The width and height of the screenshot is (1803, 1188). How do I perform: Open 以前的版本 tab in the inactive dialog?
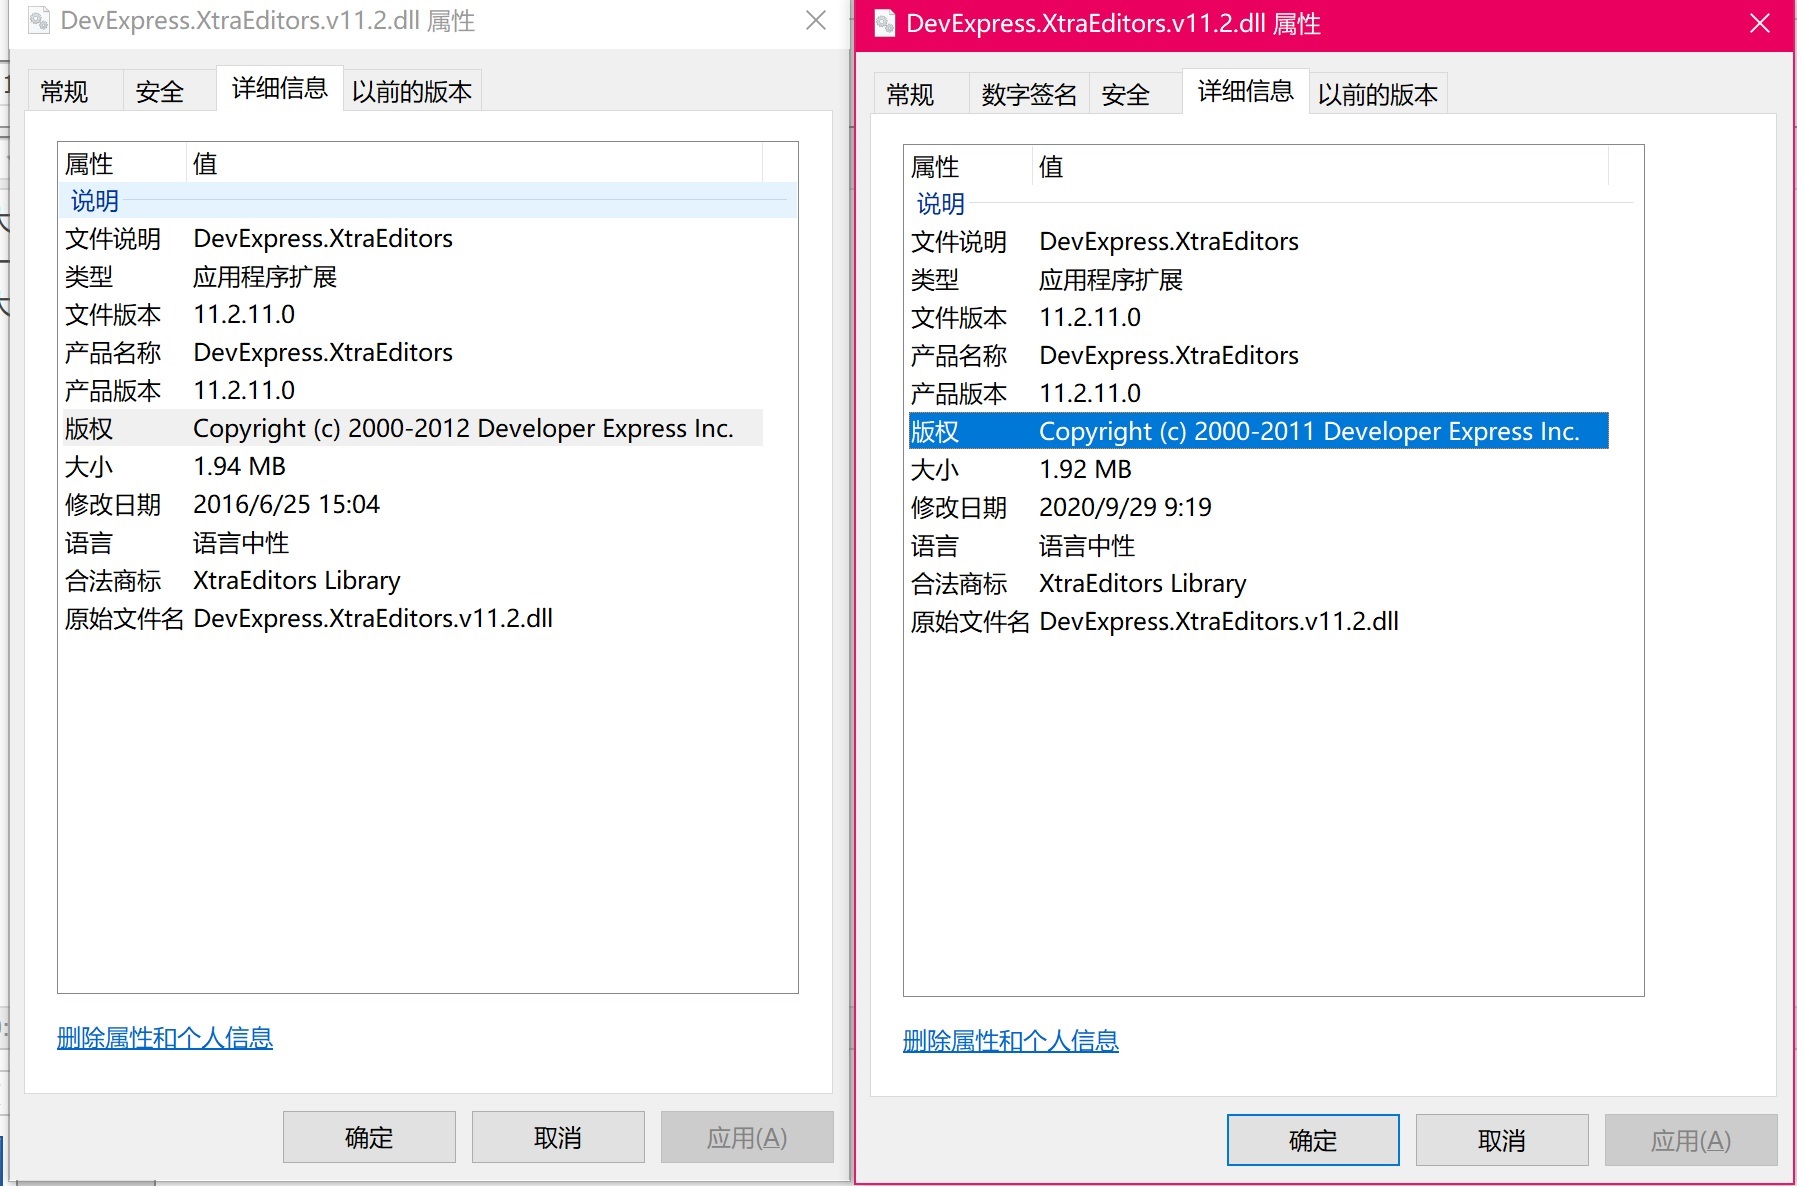click(x=411, y=92)
